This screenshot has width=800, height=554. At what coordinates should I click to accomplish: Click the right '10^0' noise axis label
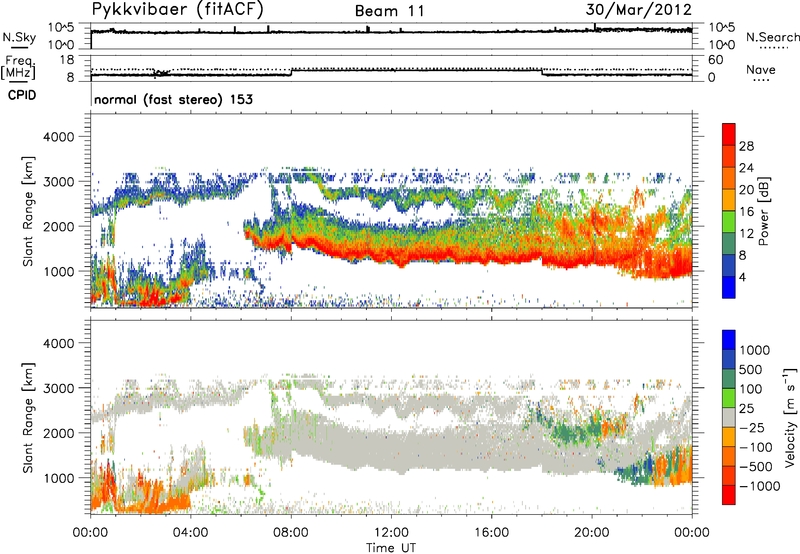[x=721, y=45]
